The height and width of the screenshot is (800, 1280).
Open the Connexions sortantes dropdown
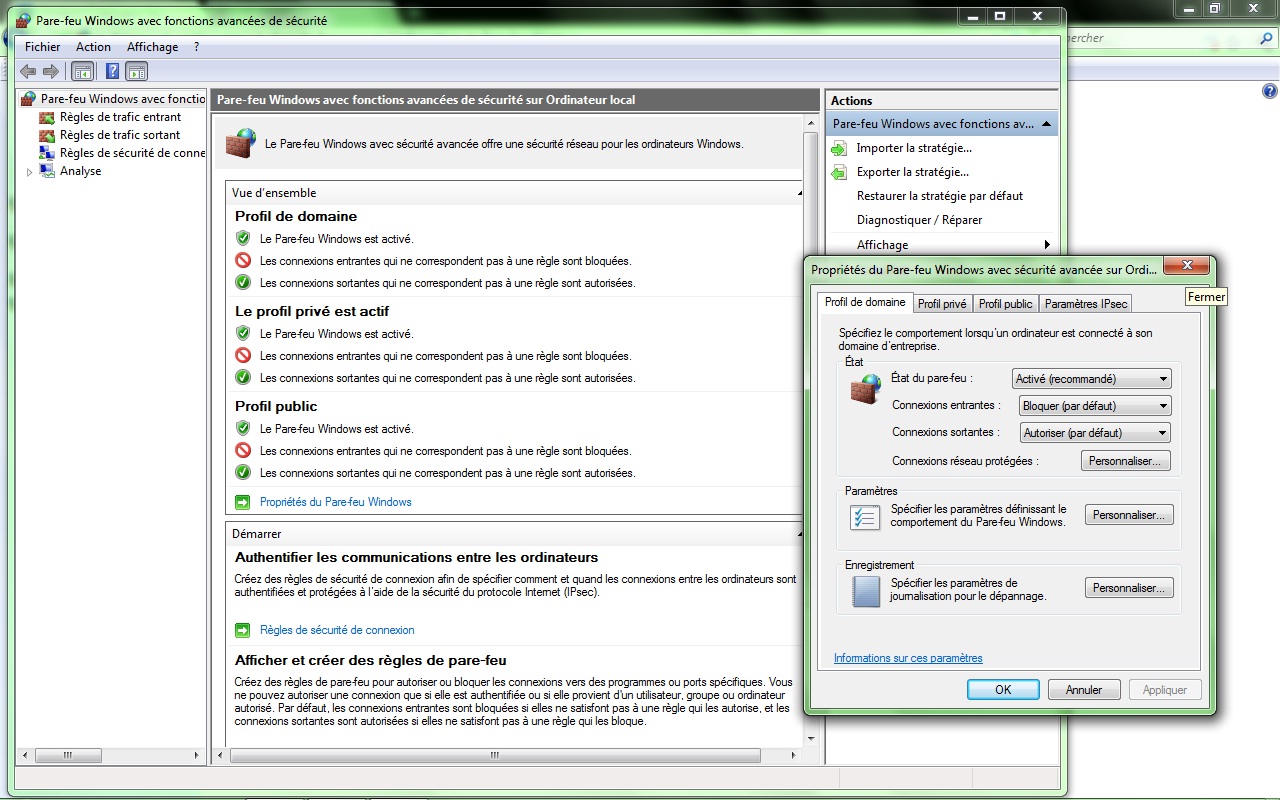1095,433
